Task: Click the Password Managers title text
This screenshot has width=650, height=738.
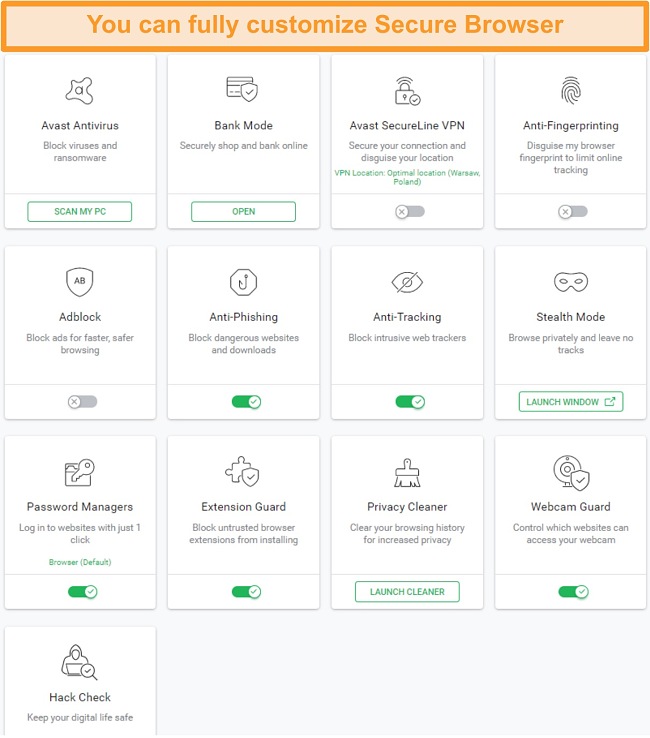Action: point(80,507)
